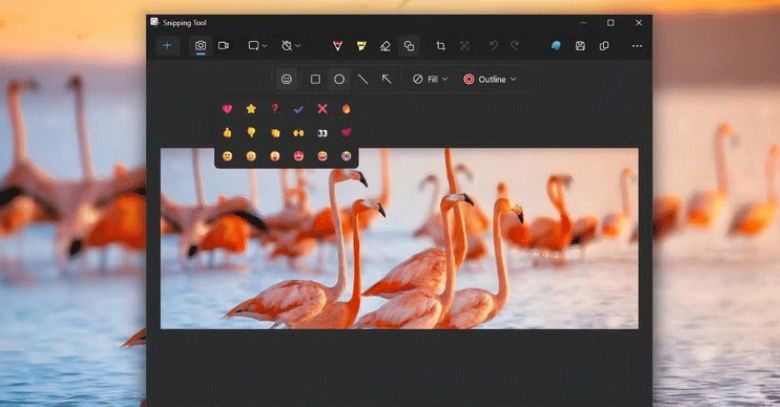Insert the grinning laughing face emoji

(x=322, y=156)
